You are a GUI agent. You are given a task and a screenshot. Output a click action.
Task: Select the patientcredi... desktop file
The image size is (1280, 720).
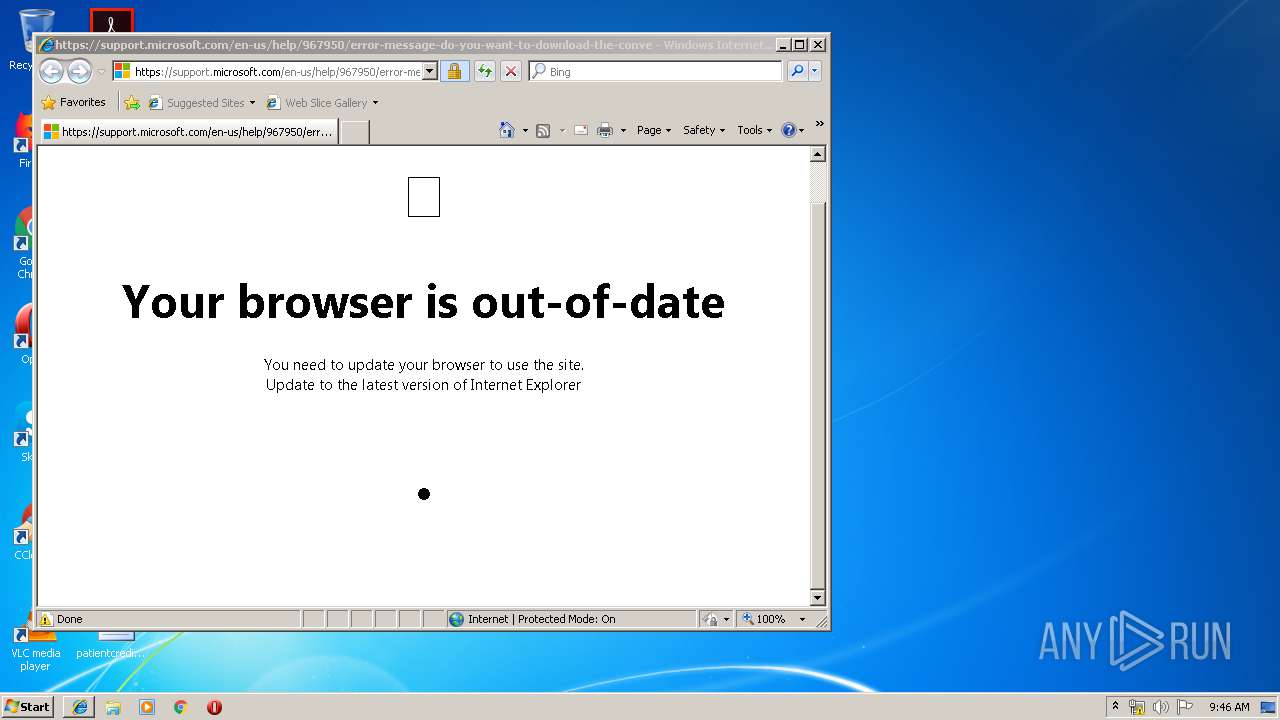[110, 645]
